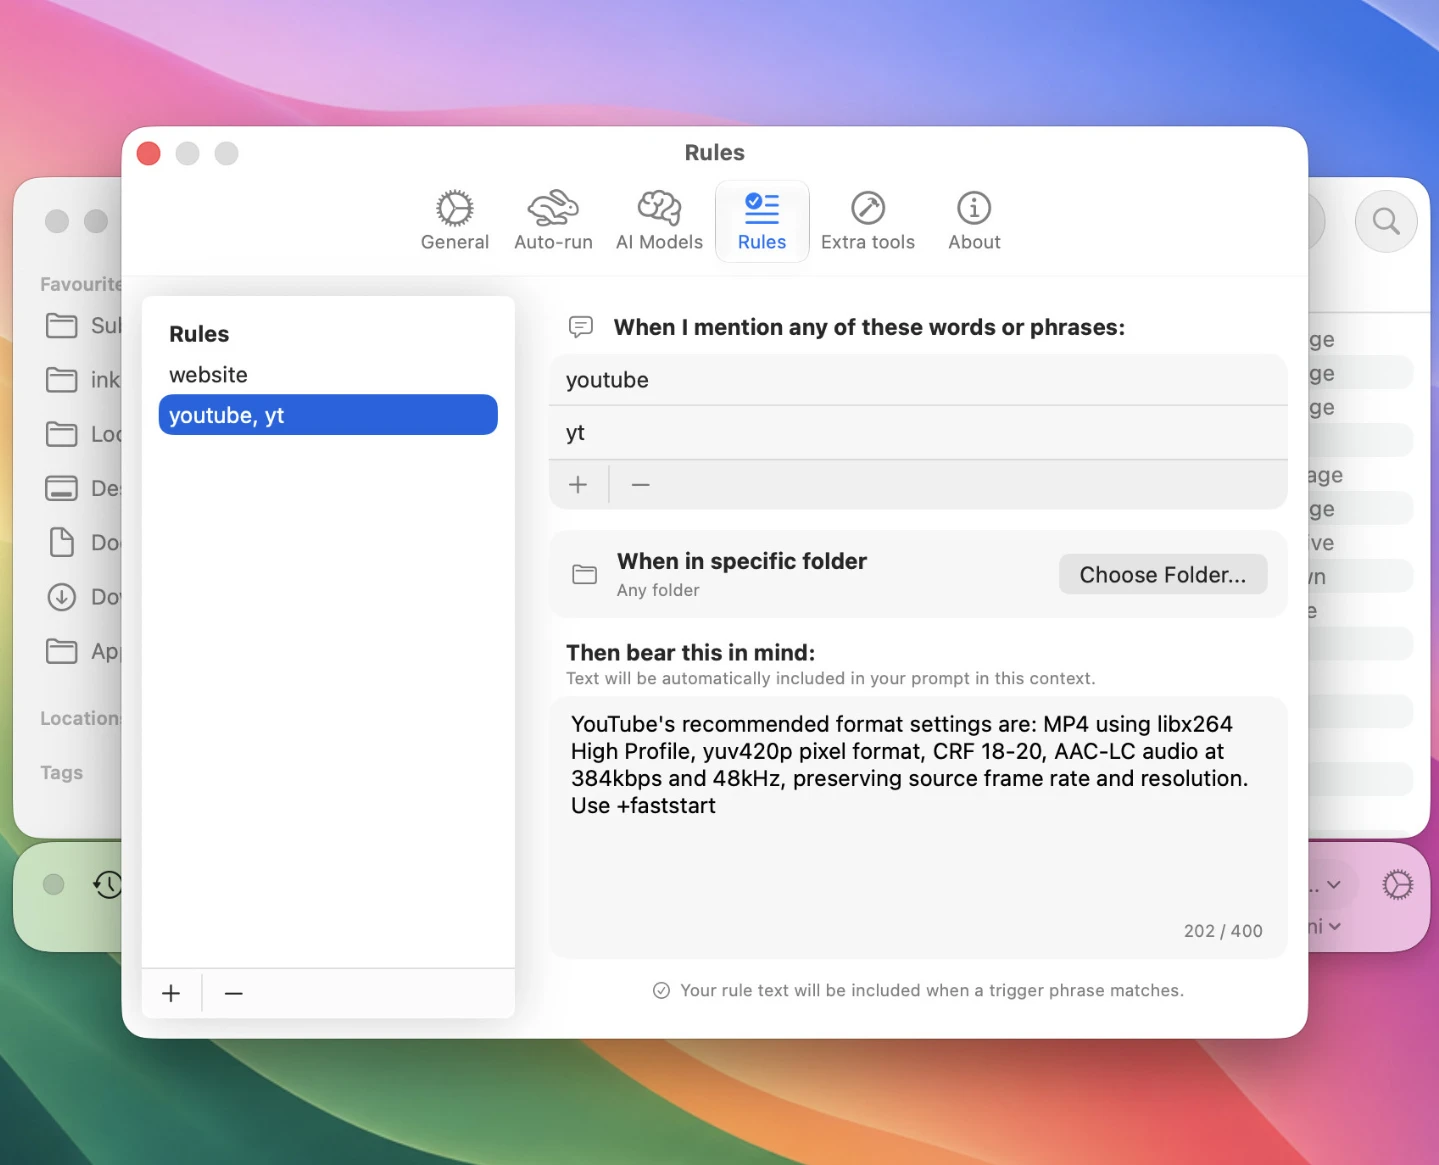Add a trigger phrase with plus
The image size is (1439, 1165).
[x=578, y=485]
